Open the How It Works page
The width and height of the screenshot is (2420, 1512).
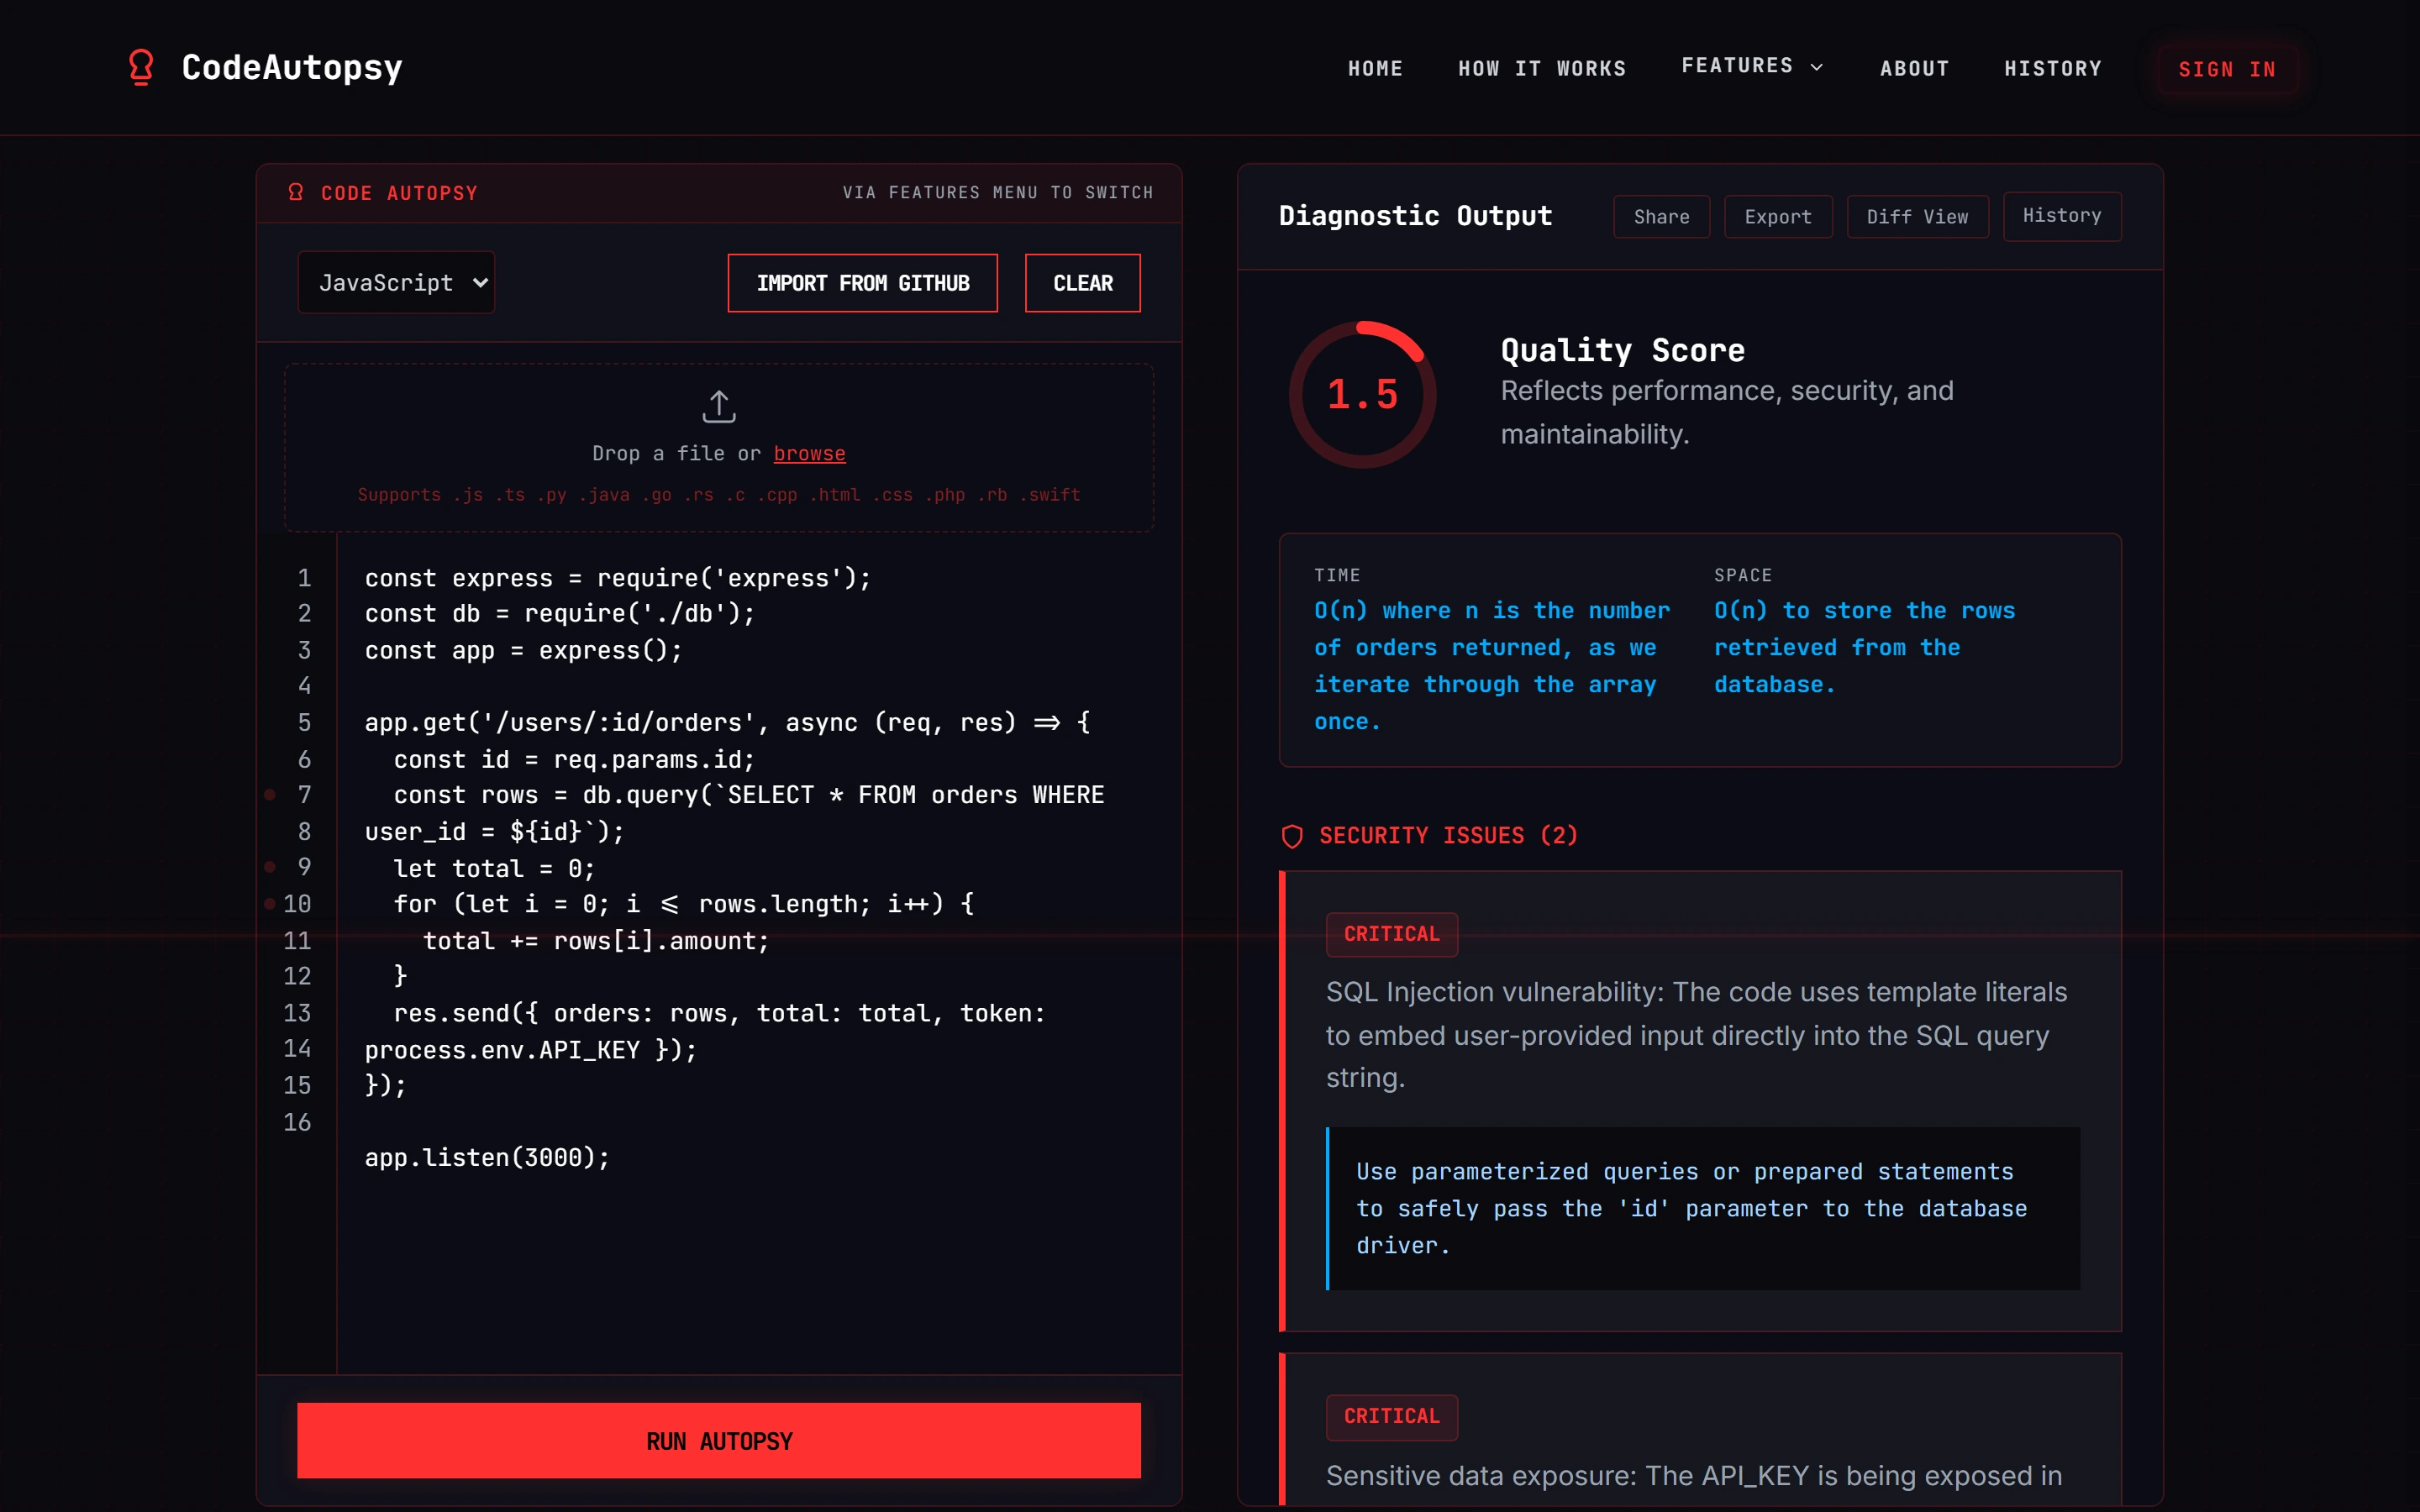(1542, 68)
